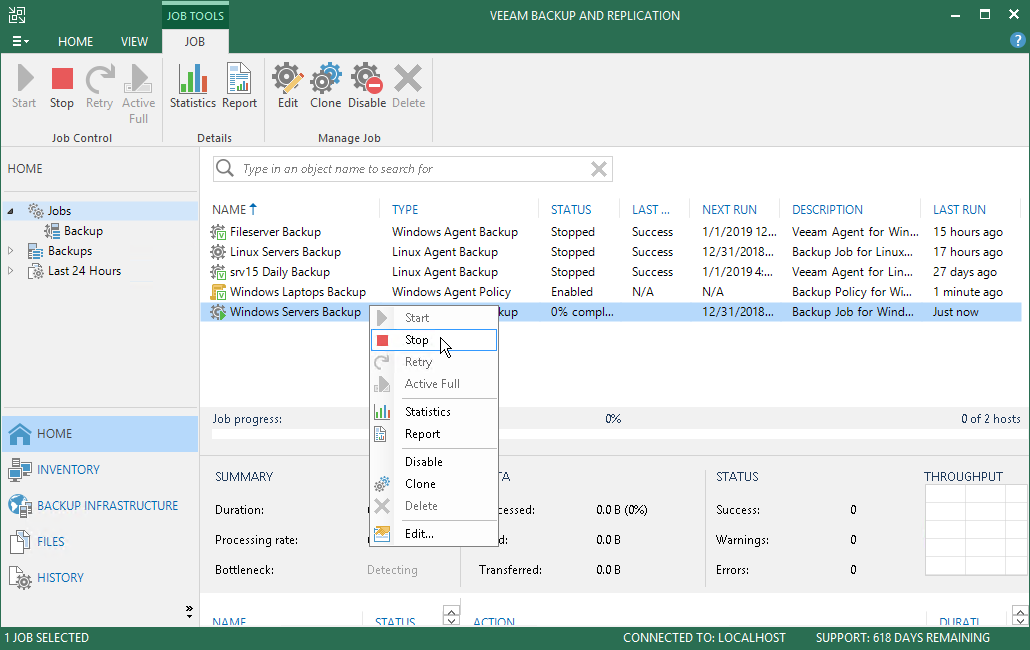Sort by the LAST RUN column header
1030x650 pixels.
(959, 209)
